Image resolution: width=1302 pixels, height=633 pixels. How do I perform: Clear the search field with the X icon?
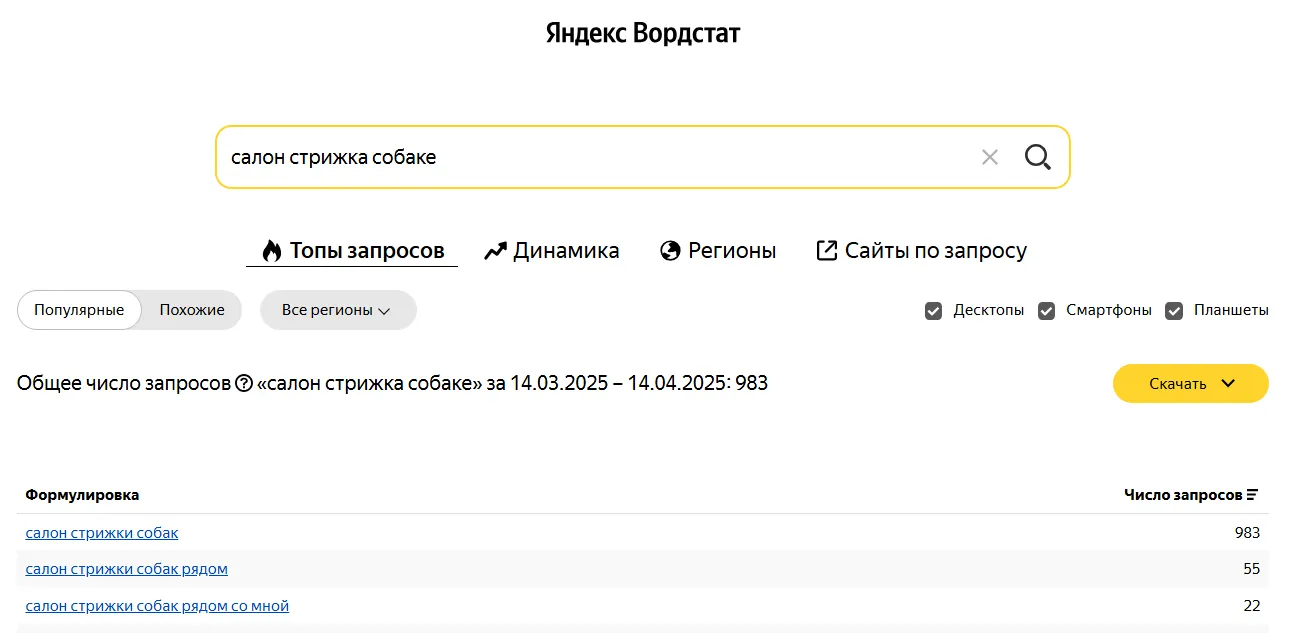989,157
